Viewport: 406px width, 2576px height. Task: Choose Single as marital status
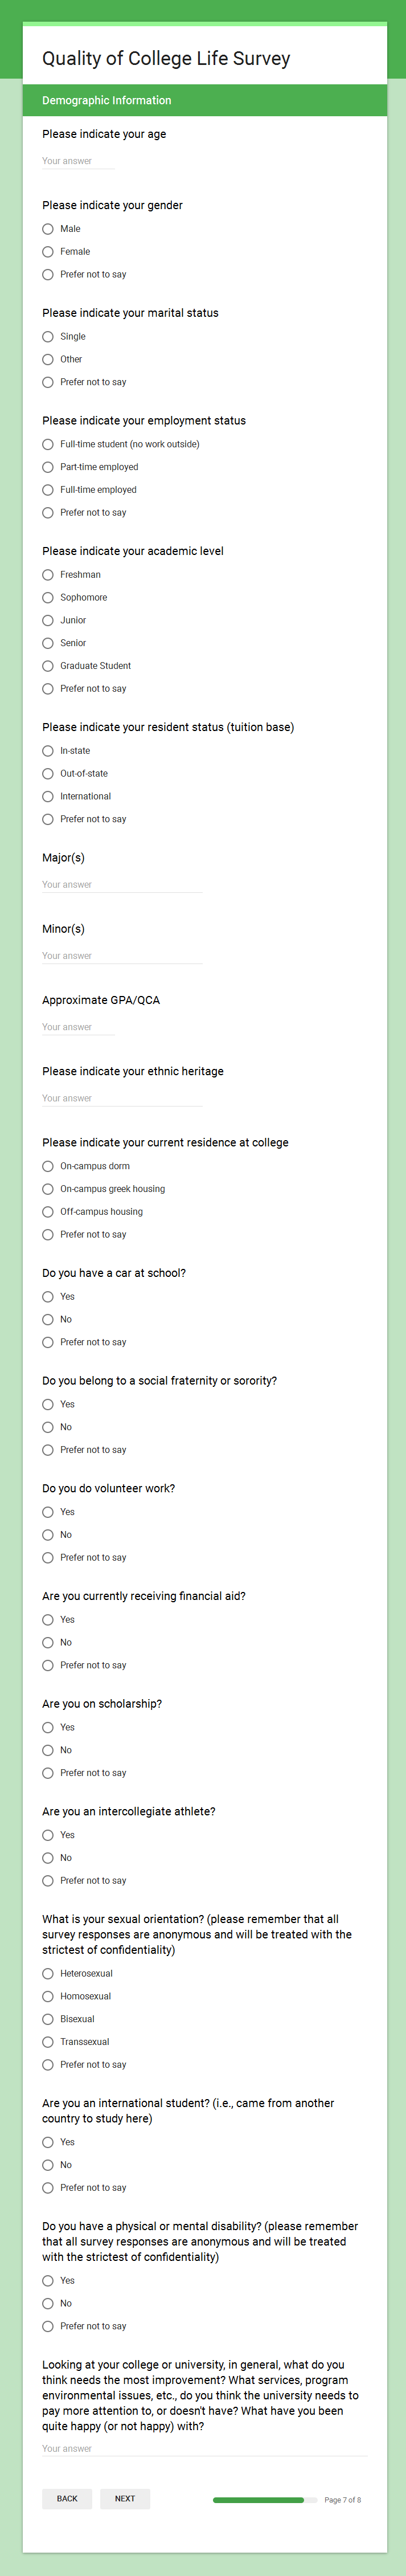tap(48, 337)
